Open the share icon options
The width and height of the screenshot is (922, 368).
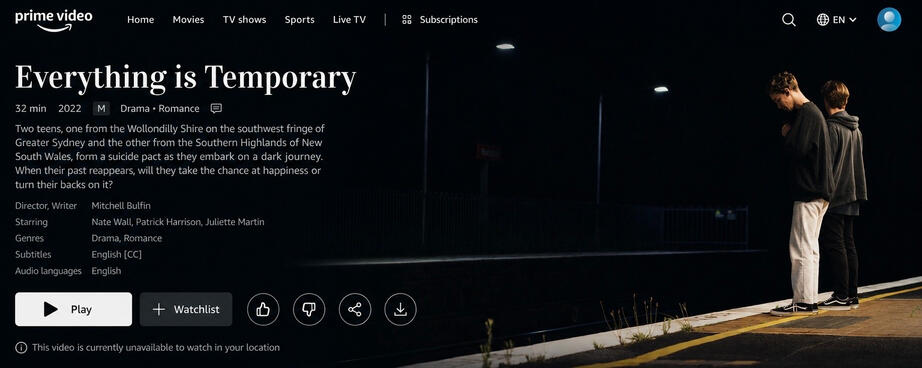click(x=355, y=309)
